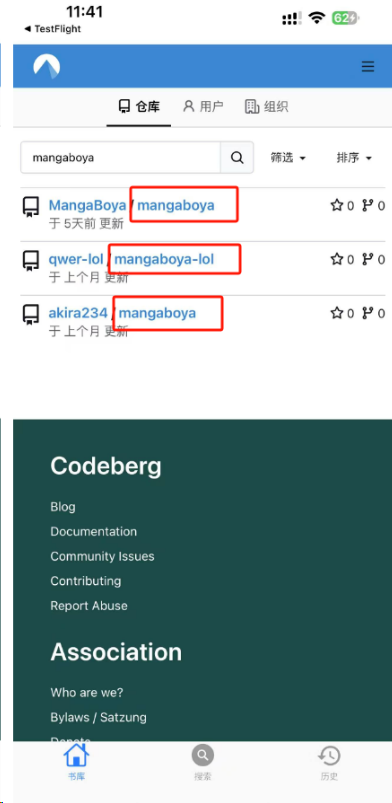392x803 pixels.
Task: Open the Report Abuse footer link
Action: 89,605
